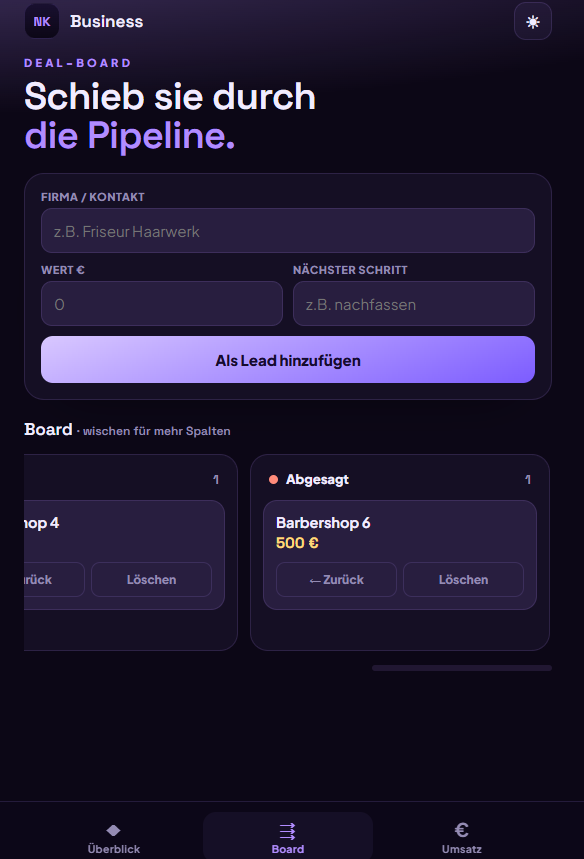Select the Barbershop 6 card title
Viewport: 584px width, 859px height.
click(x=323, y=523)
